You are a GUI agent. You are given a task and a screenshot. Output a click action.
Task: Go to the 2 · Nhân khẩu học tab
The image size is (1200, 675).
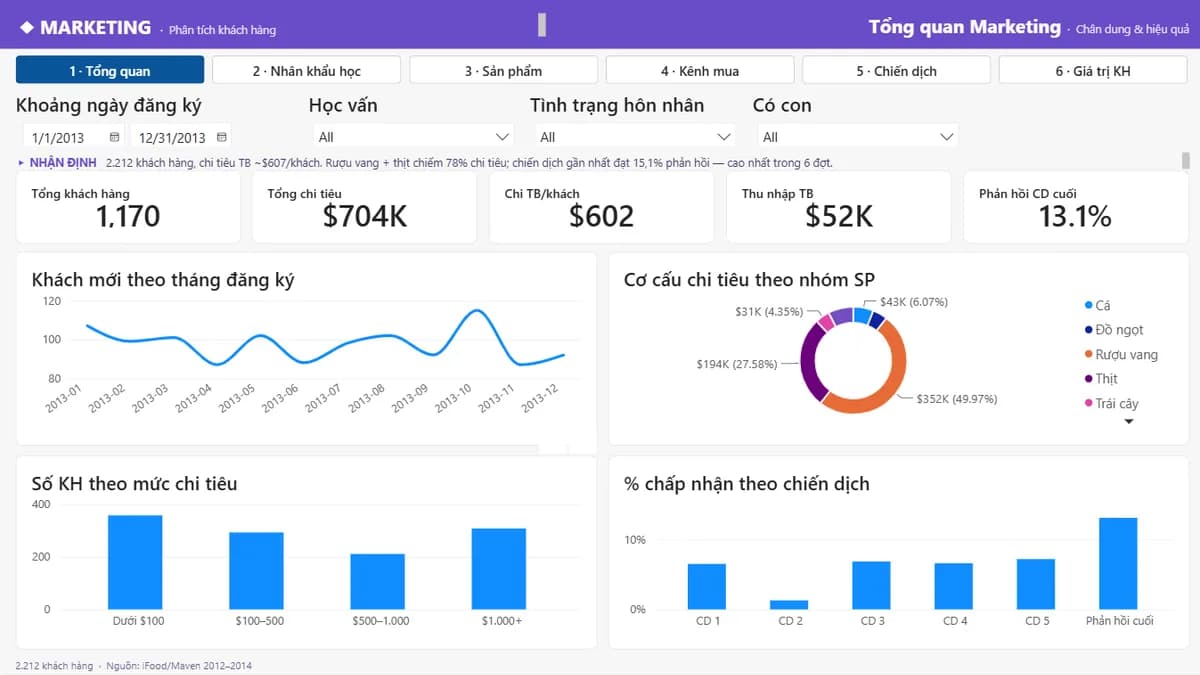(306, 70)
